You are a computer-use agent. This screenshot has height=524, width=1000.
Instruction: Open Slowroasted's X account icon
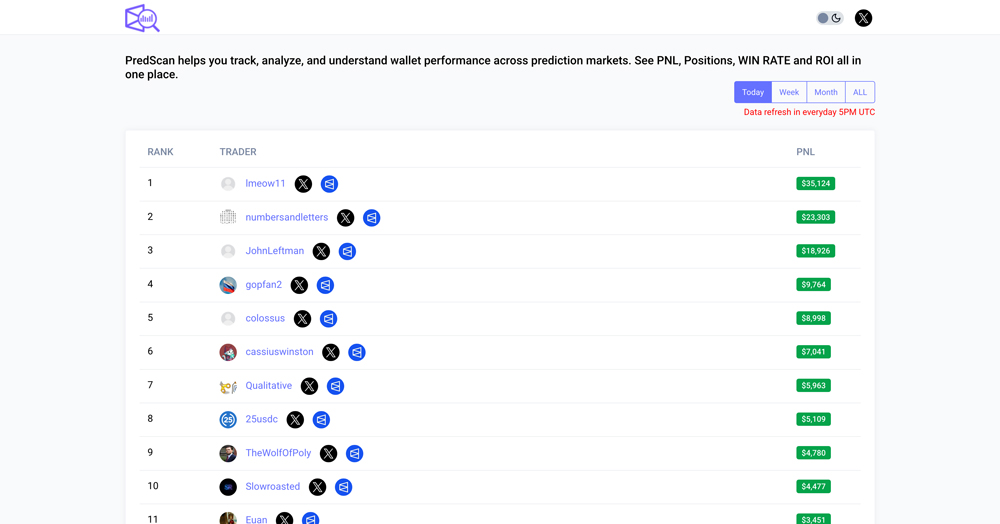click(x=318, y=487)
